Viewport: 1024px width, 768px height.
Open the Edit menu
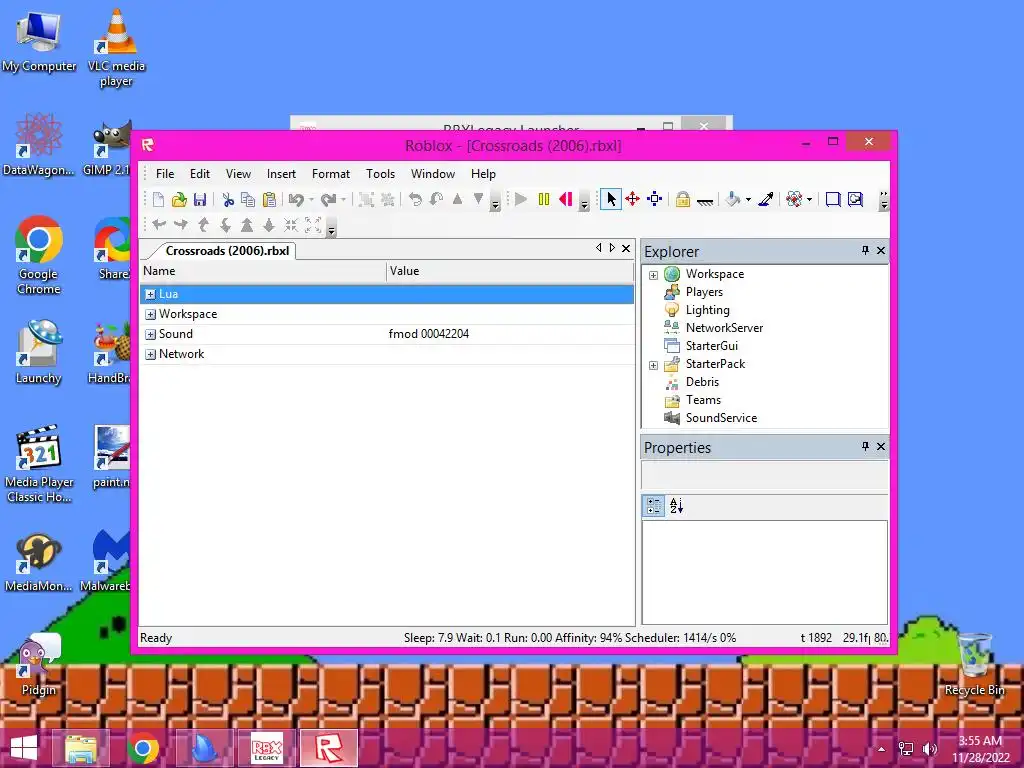200,174
